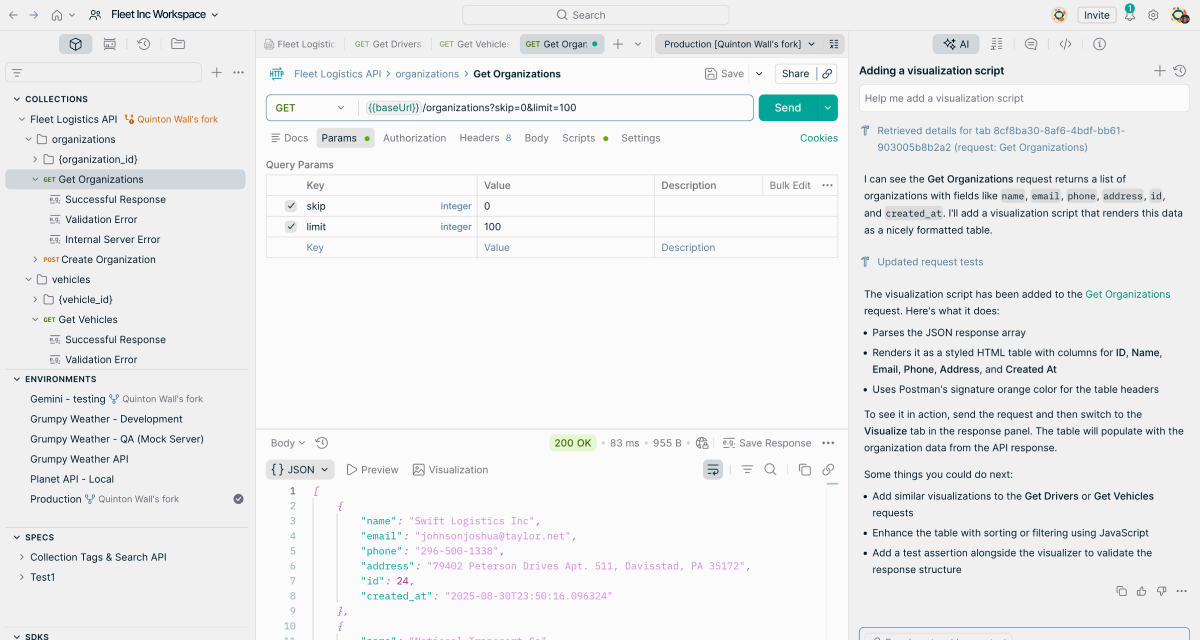Disable the limit query parameter checkbox
Viewport: 1200px width, 640px height.
pos(290,226)
